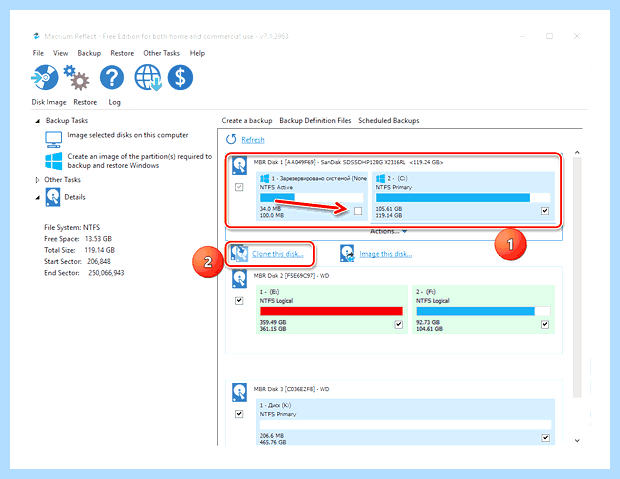Click the Macrium Reflect title bar logo

tap(36, 36)
